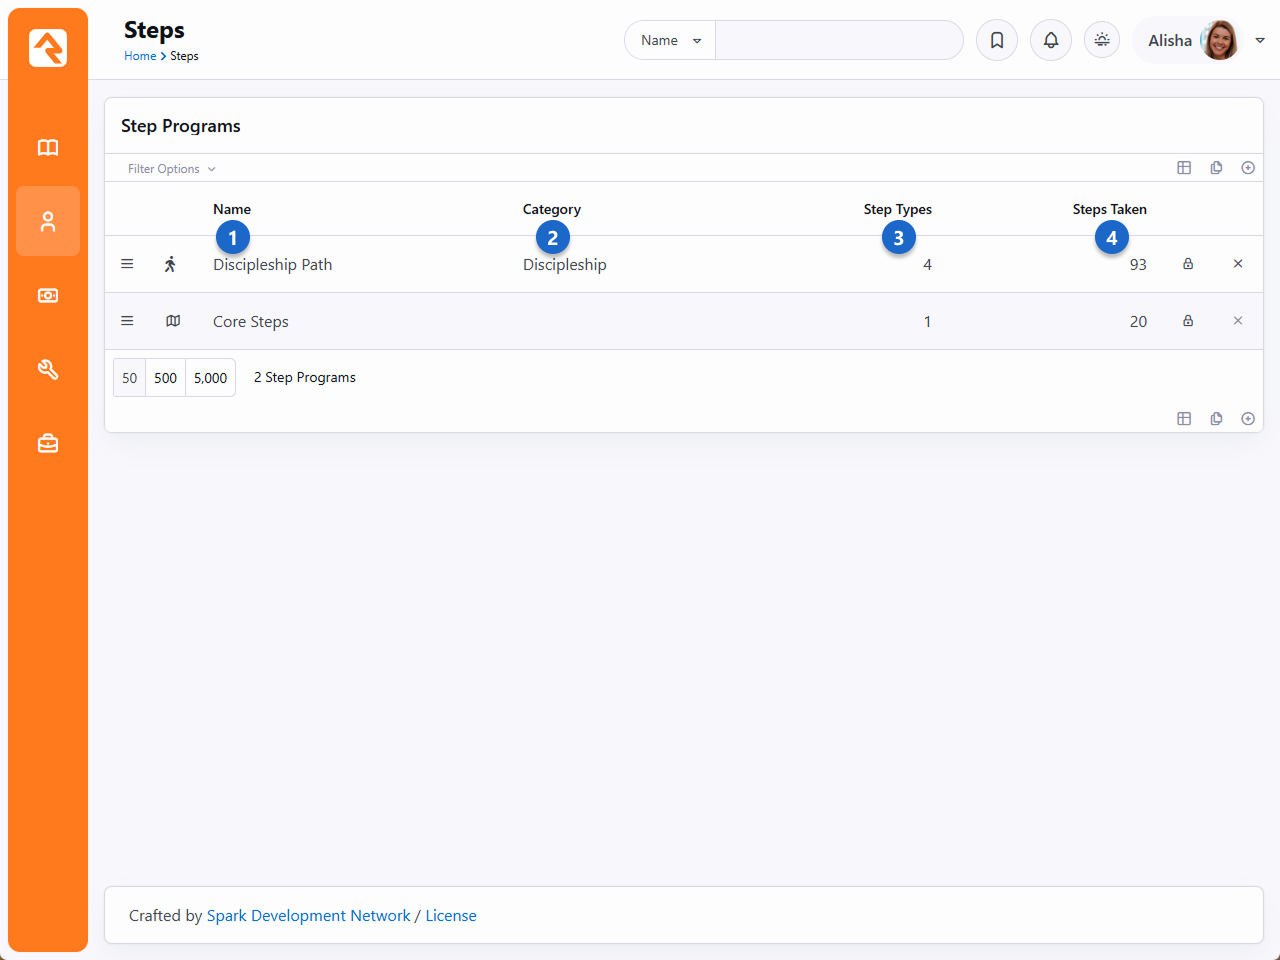
Task: Open the Finance icon in sidebar
Action: pyautogui.click(x=48, y=296)
